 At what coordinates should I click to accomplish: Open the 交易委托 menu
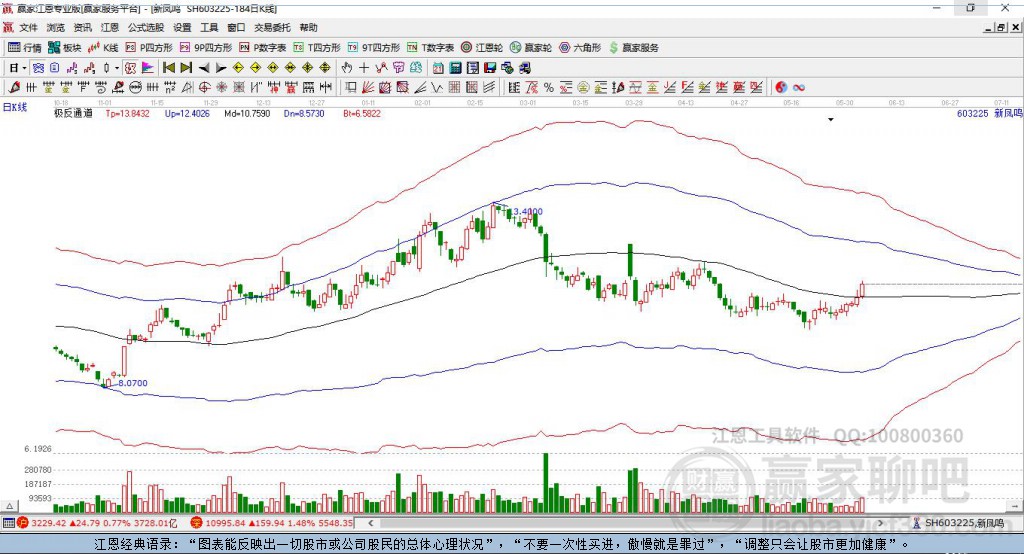272,27
